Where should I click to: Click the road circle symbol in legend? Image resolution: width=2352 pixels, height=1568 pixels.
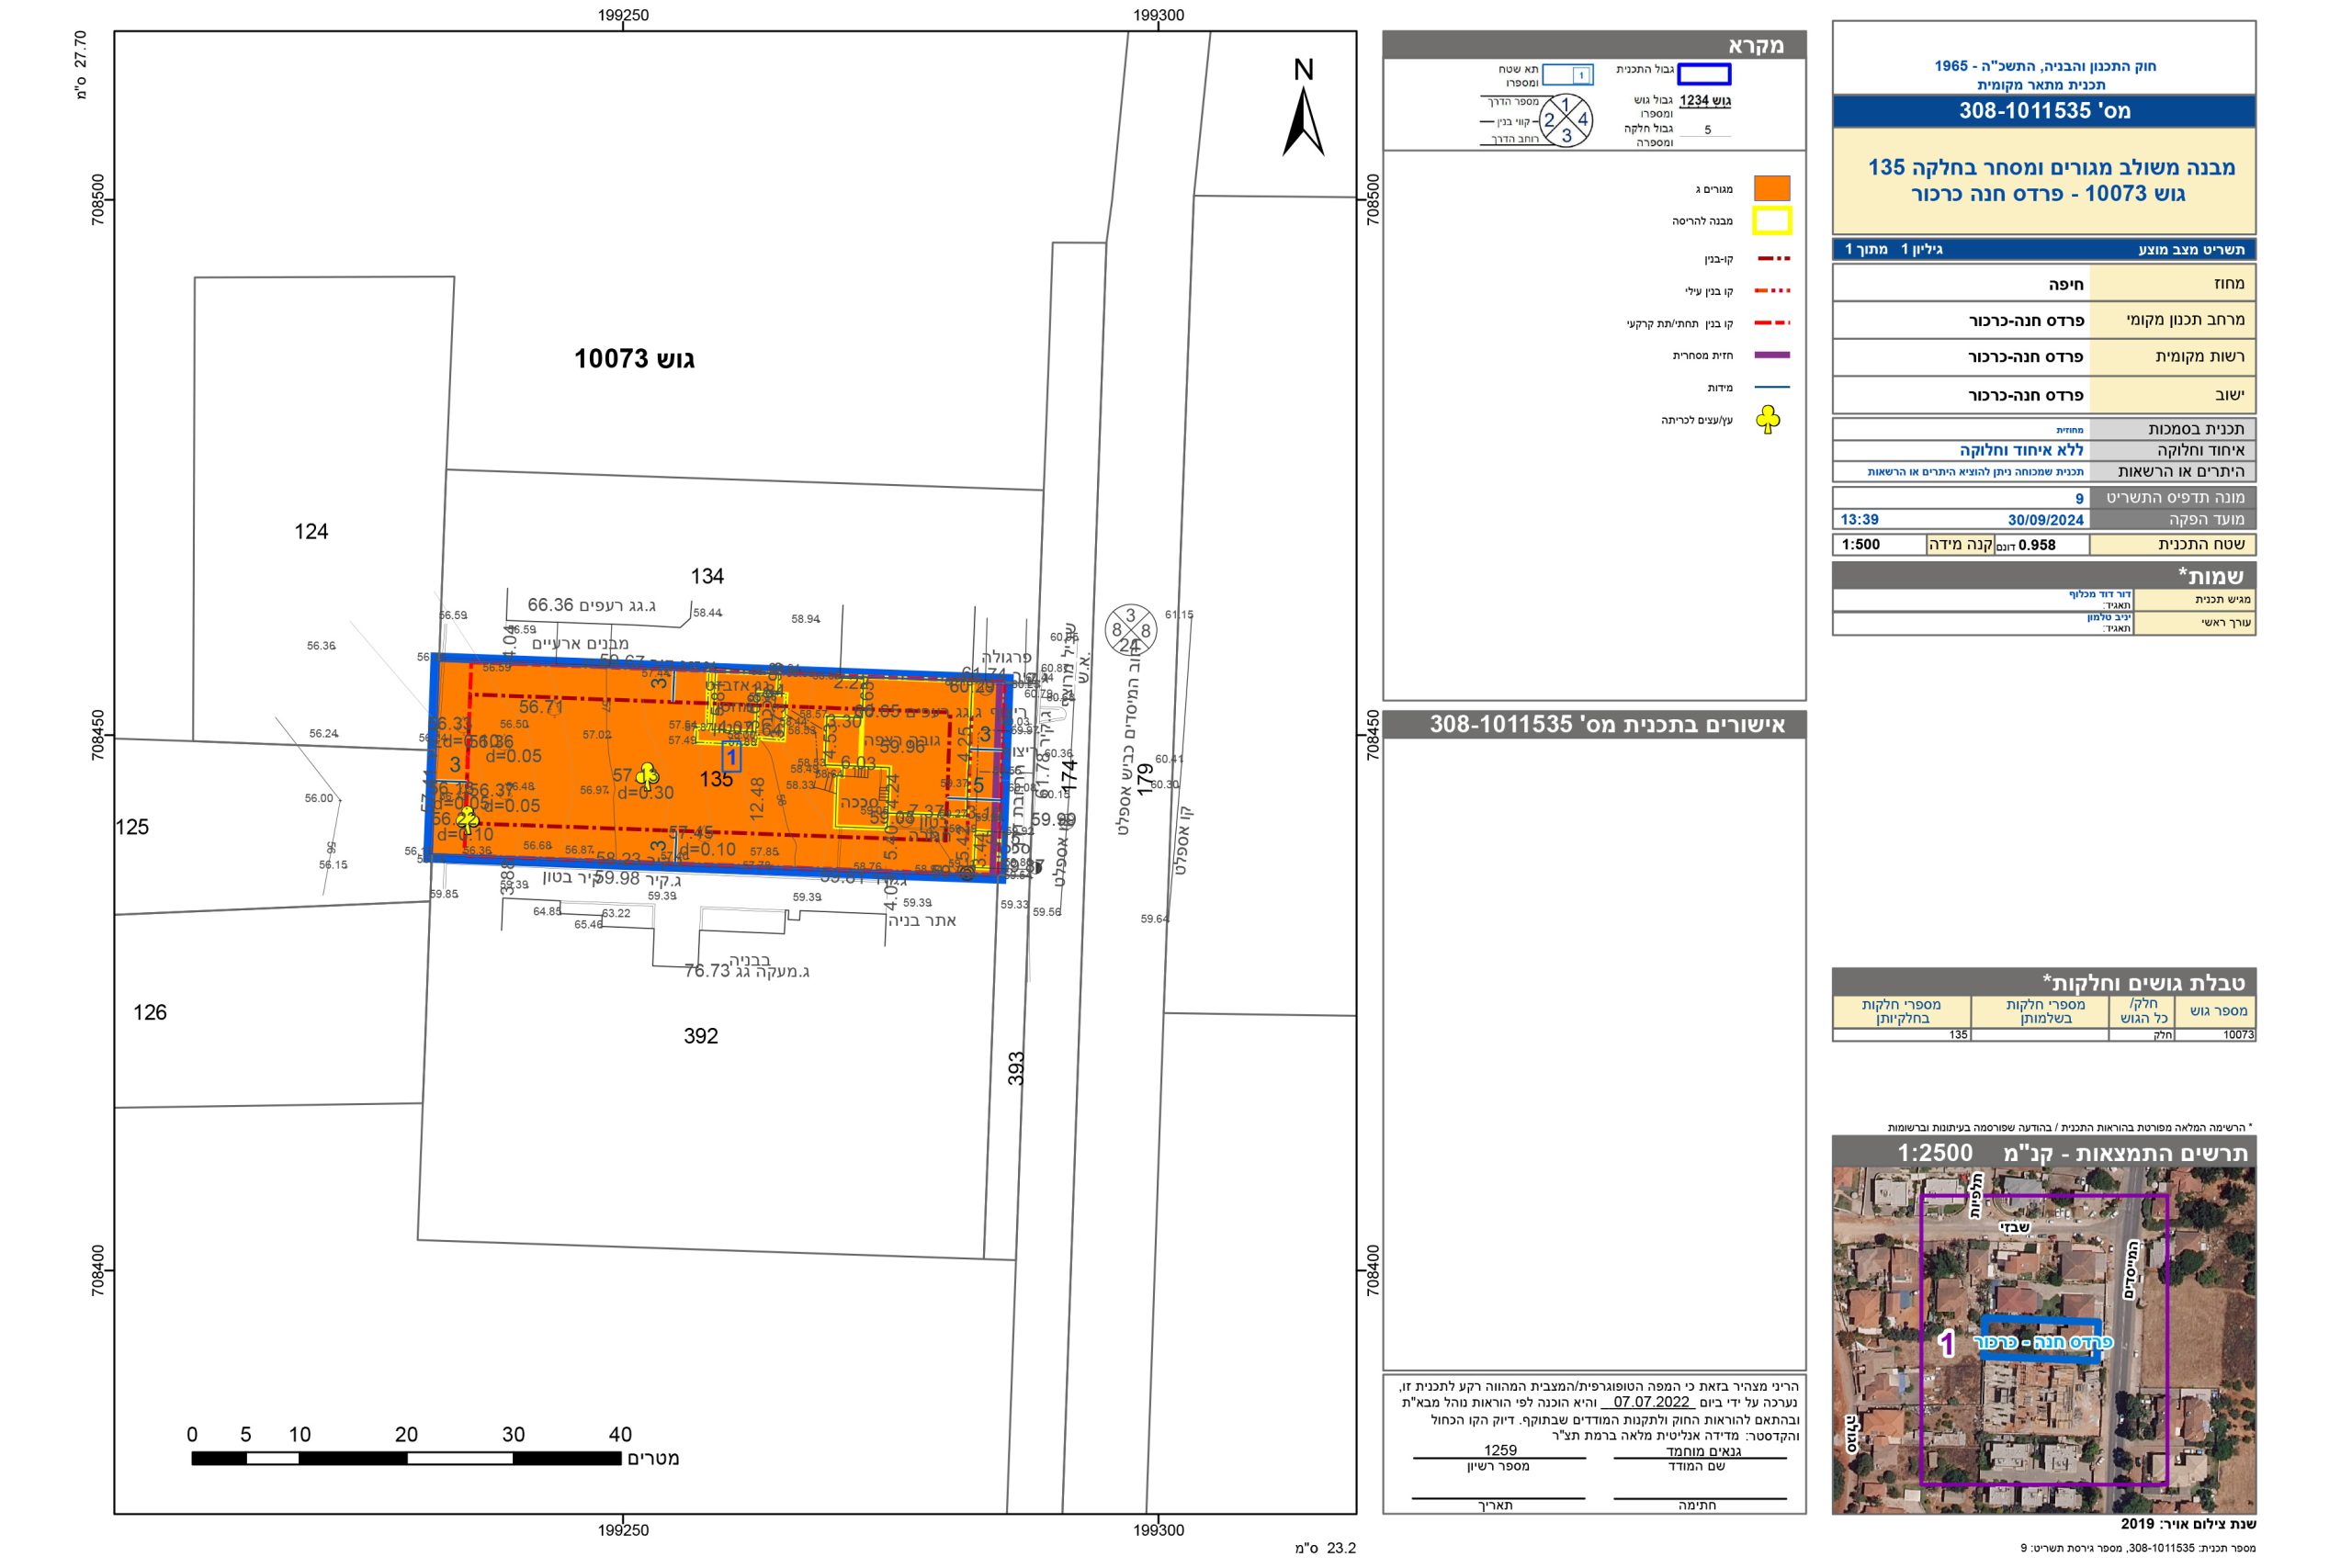pyautogui.click(x=1566, y=120)
